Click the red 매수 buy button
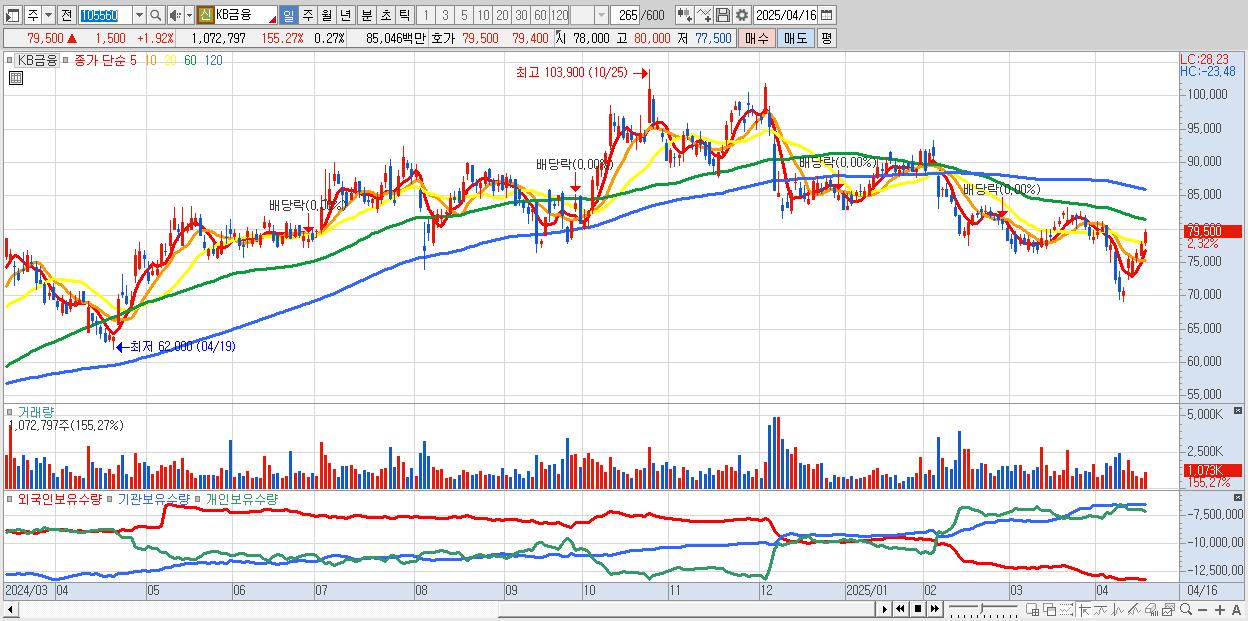The height and width of the screenshot is (621, 1248). point(757,37)
